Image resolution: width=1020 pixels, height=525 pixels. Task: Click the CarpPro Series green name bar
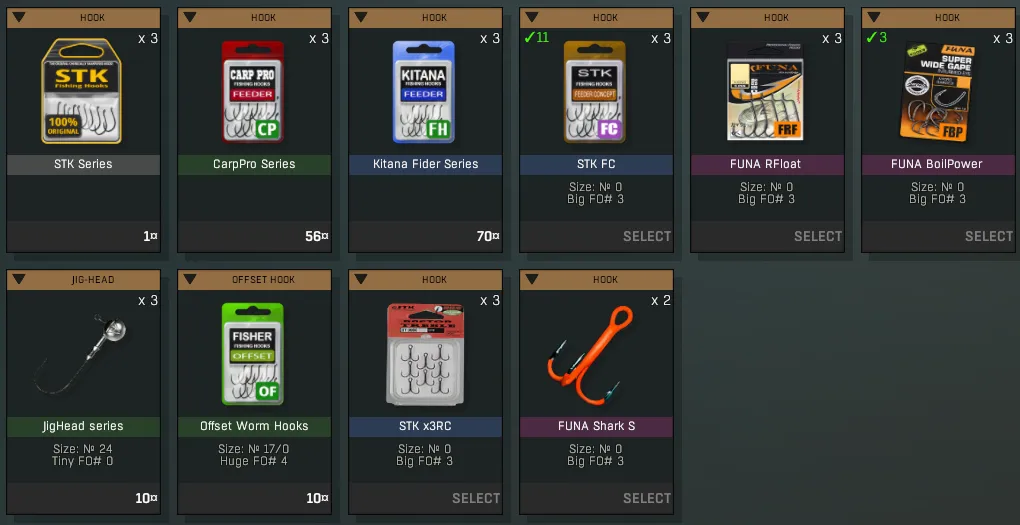click(254, 165)
